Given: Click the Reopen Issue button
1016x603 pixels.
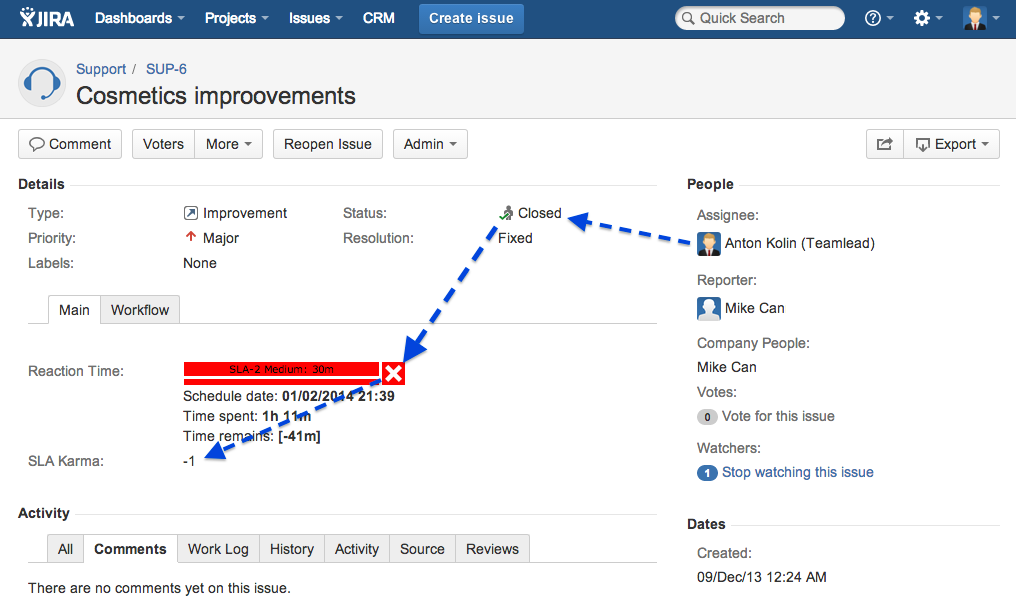Looking at the screenshot, I should pos(327,144).
